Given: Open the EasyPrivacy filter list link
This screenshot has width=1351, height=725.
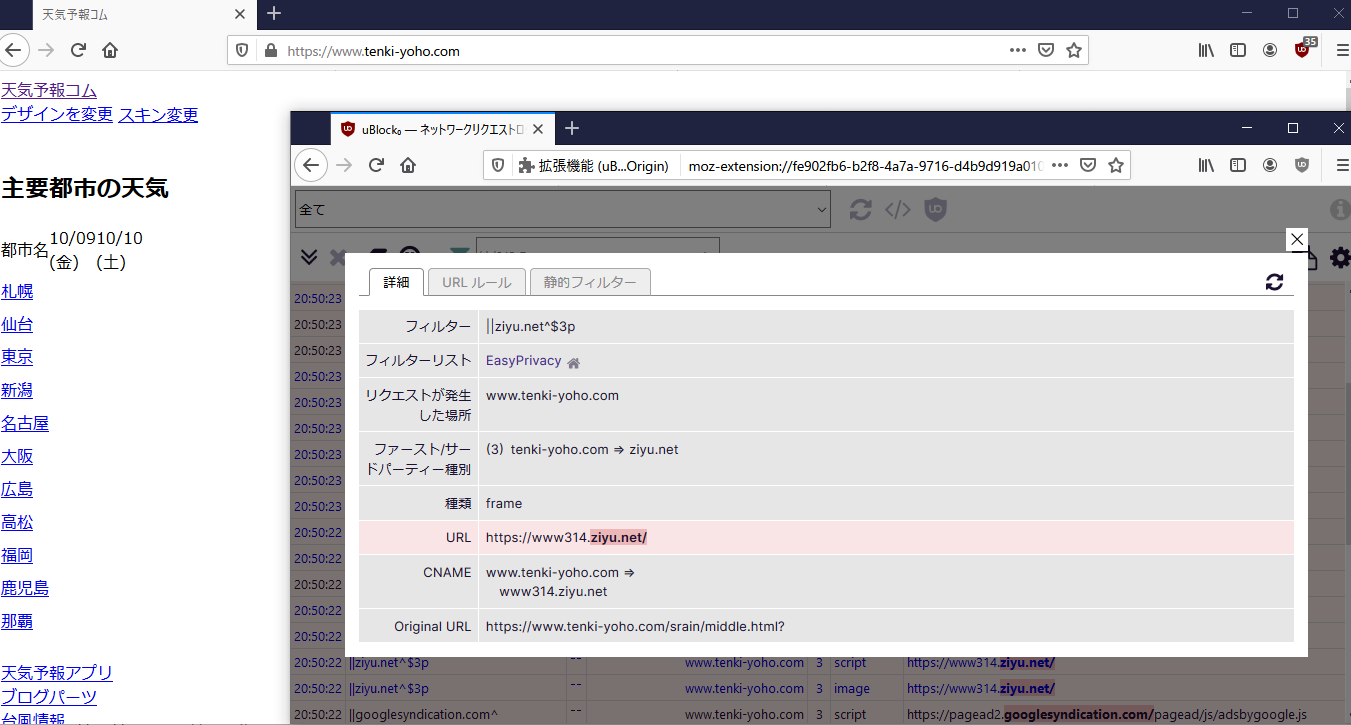Looking at the screenshot, I should [524, 361].
